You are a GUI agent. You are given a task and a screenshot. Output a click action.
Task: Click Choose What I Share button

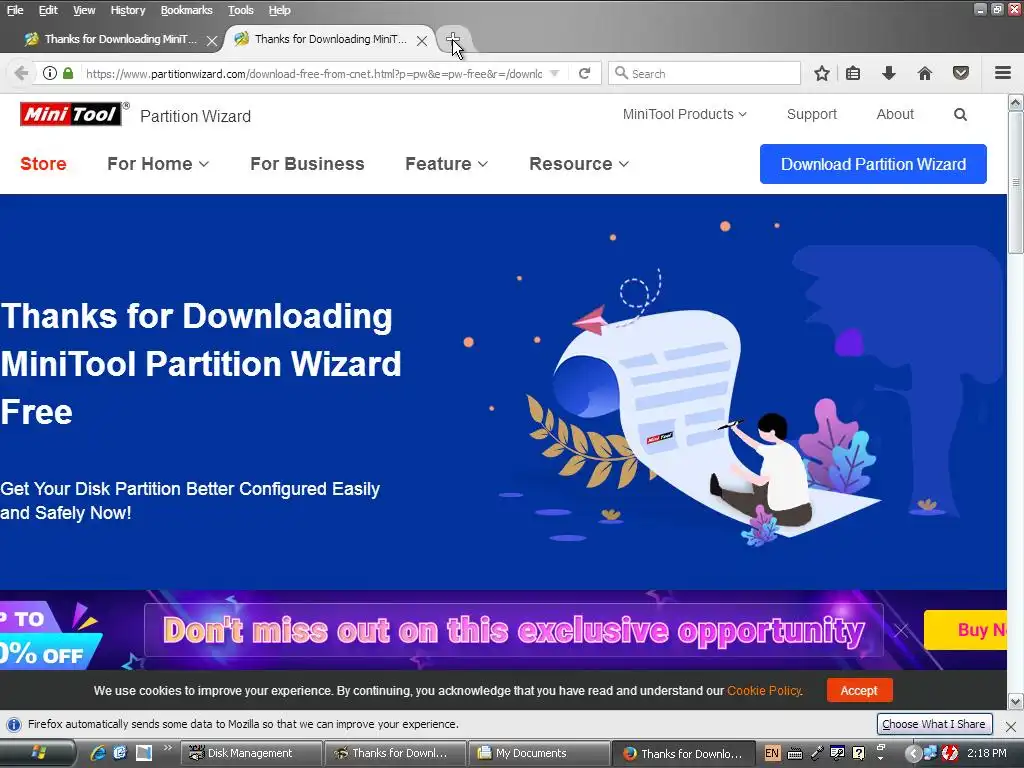tap(934, 724)
